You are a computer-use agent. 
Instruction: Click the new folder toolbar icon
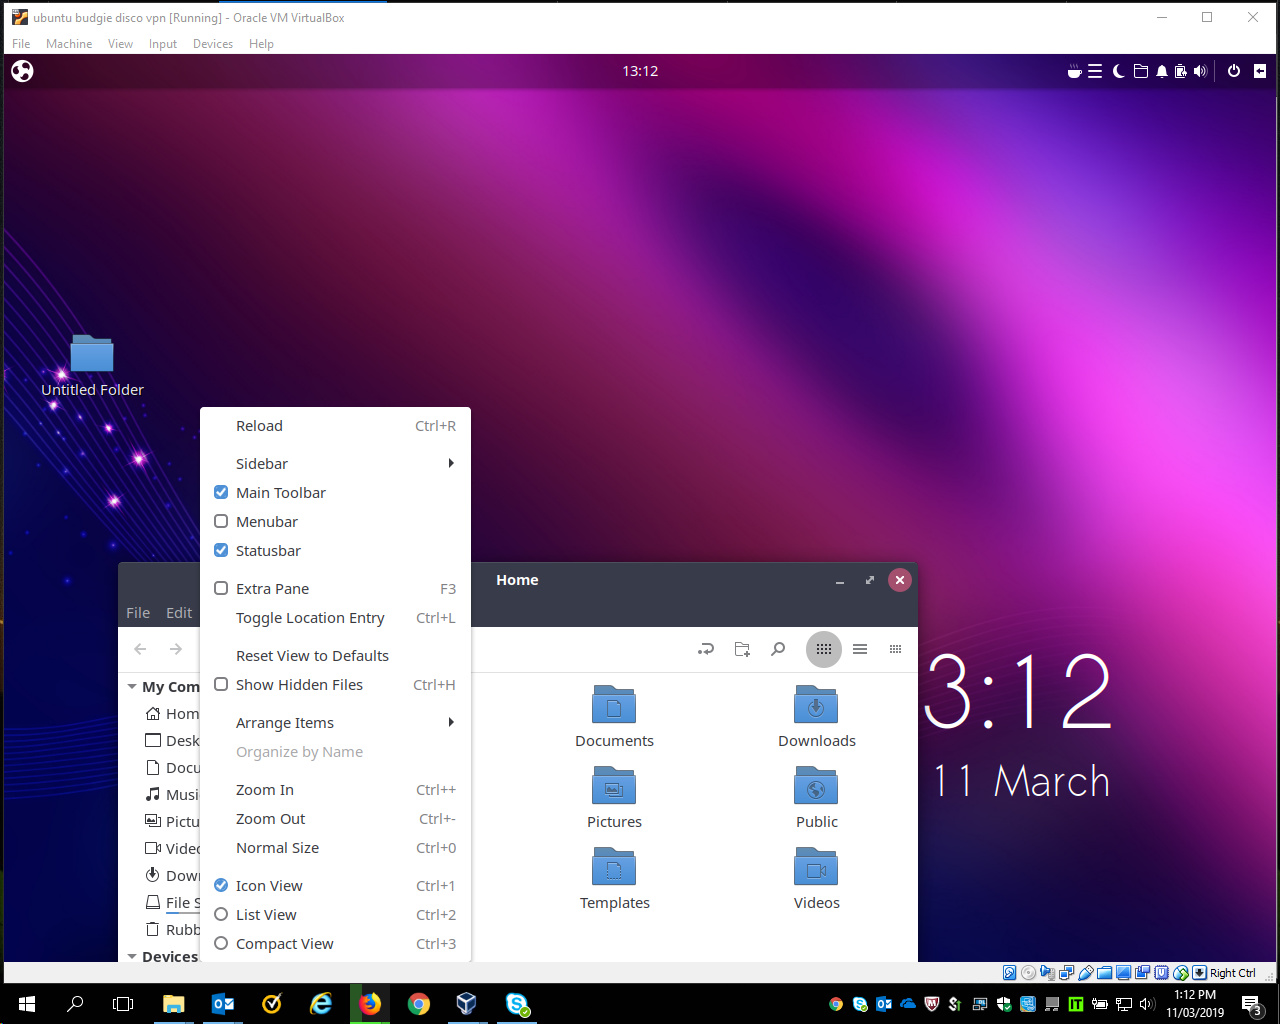click(x=742, y=649)
